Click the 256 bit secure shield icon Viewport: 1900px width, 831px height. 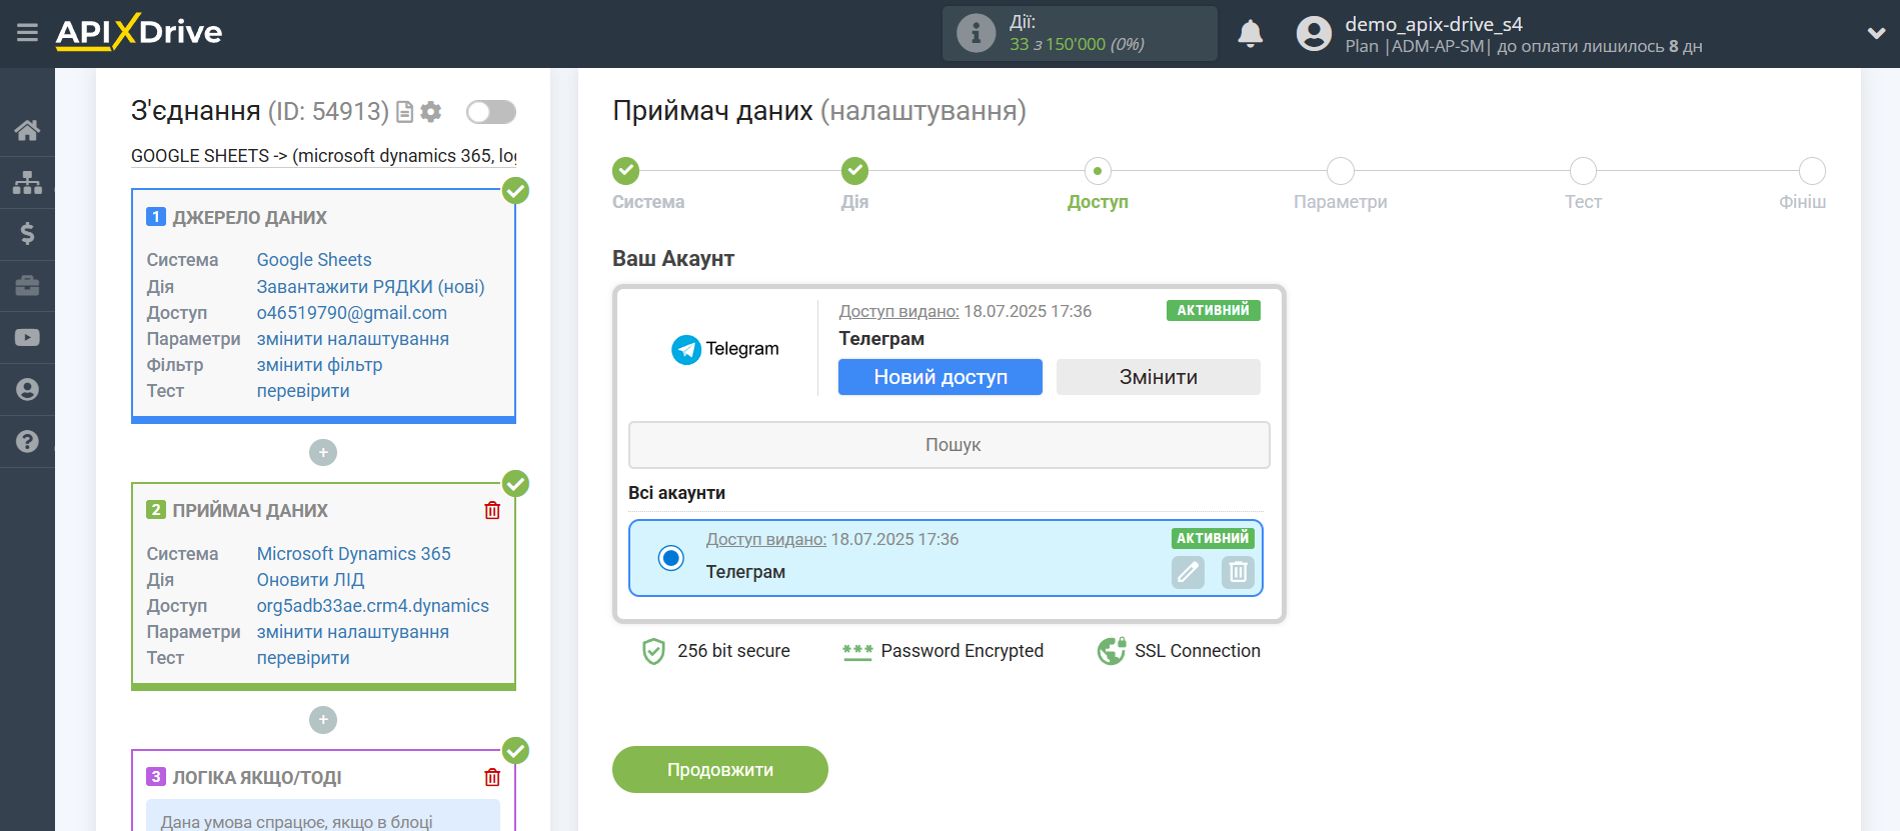[x=653, y=651]
